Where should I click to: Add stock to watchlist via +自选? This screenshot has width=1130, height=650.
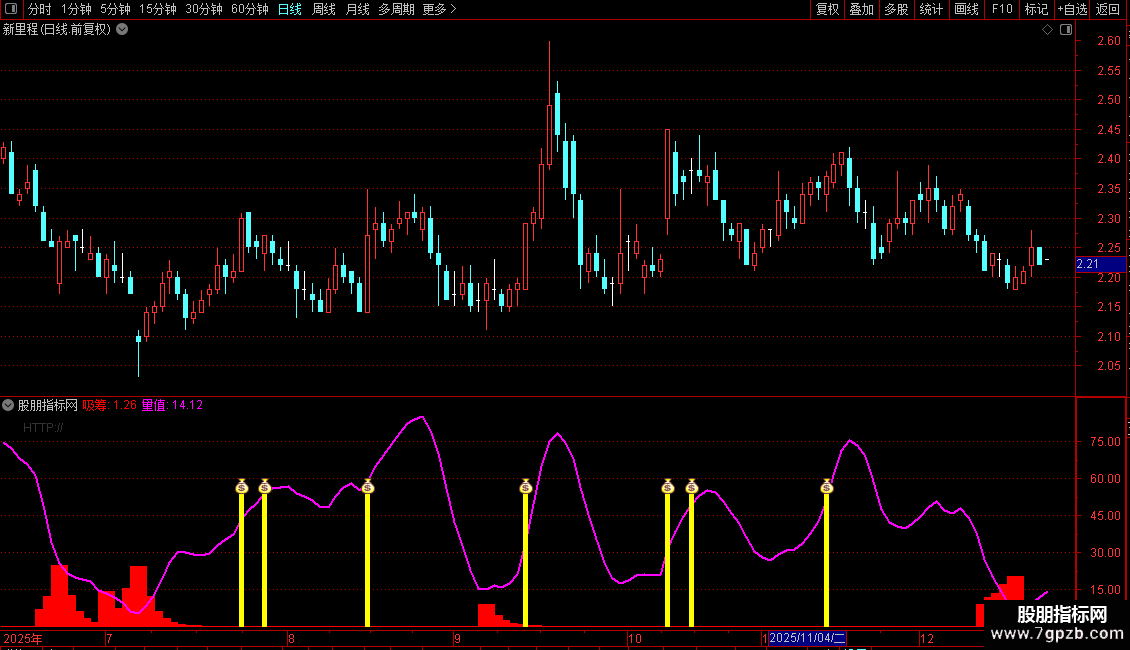(1072, 9)
